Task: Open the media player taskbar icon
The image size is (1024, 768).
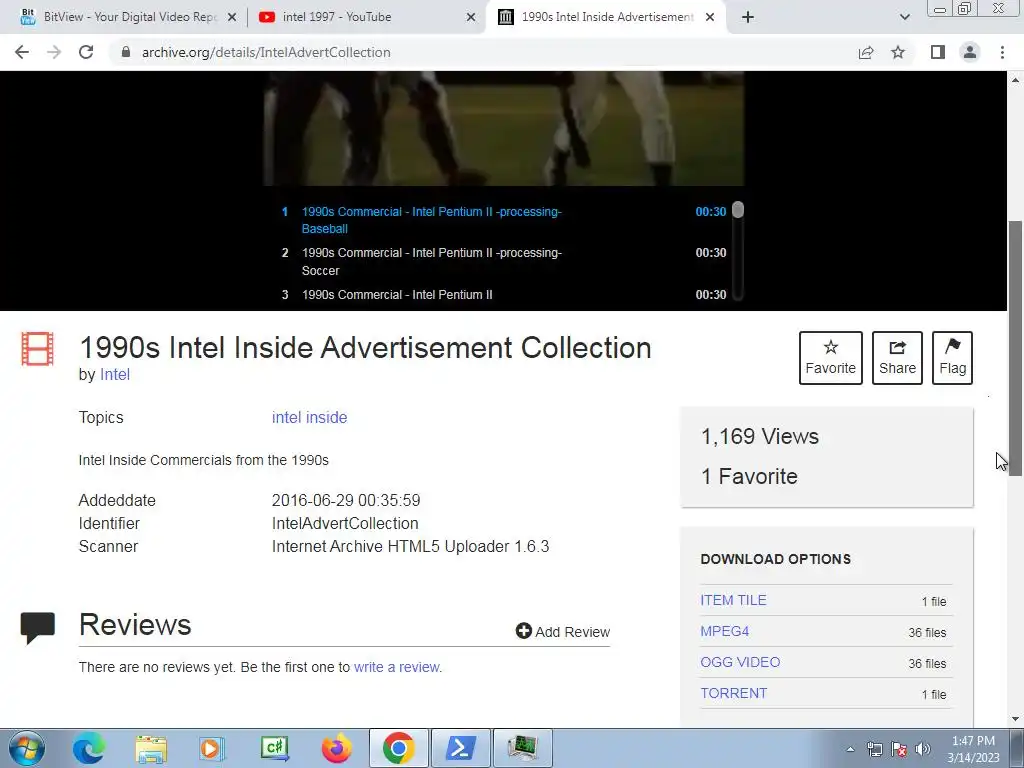Action: coord(212,748)
